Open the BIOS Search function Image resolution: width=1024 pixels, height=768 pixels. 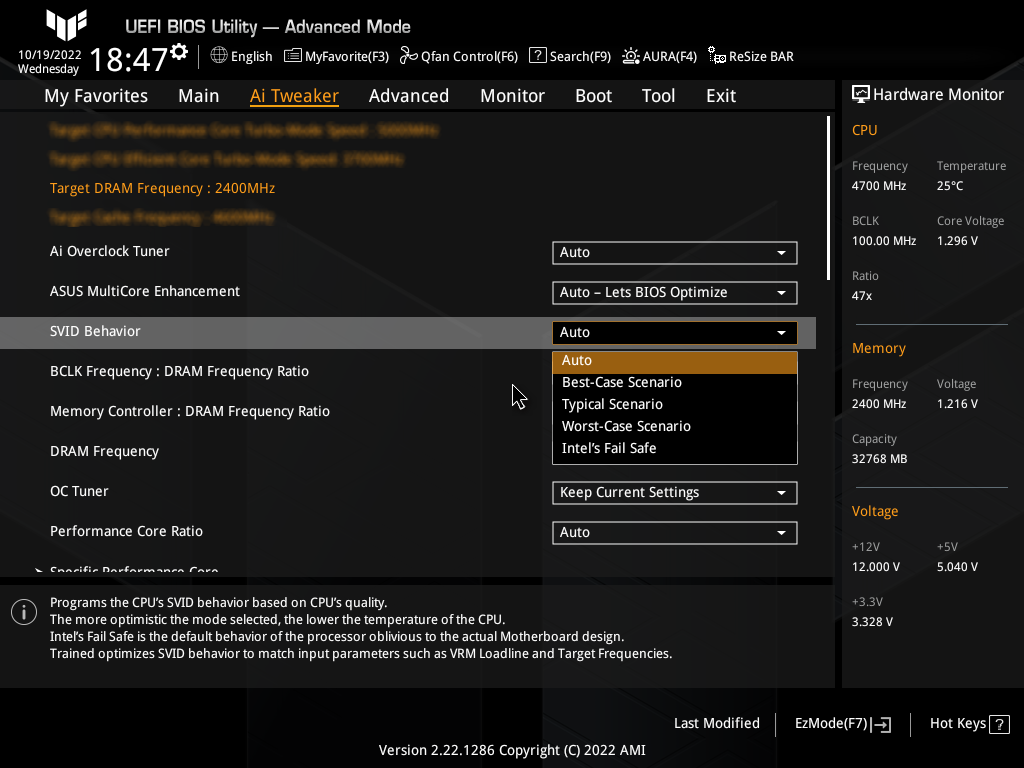click(569, 56)
